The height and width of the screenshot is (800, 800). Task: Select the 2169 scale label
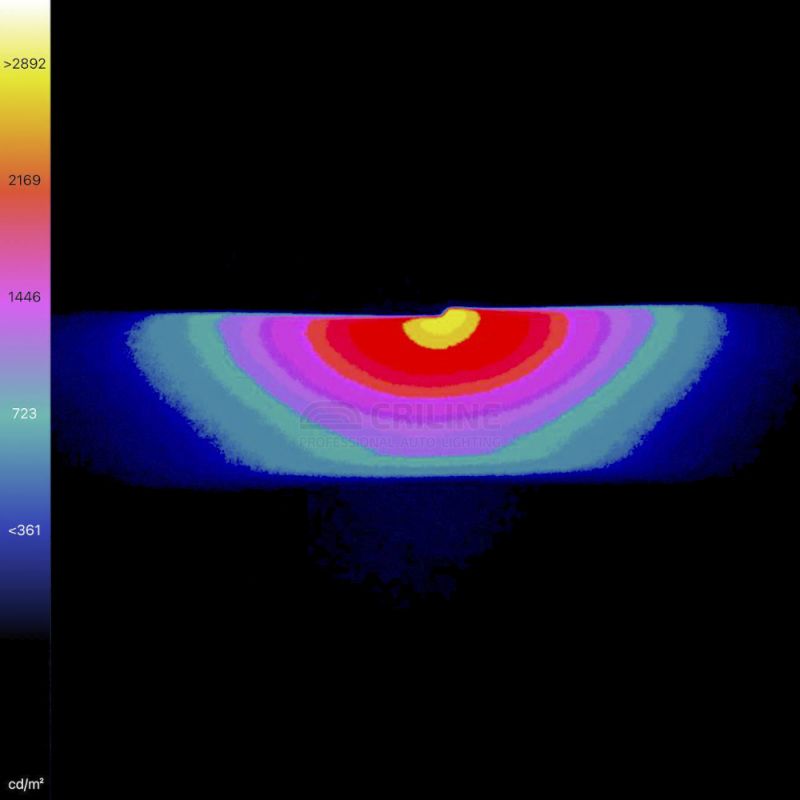point(25,180)
